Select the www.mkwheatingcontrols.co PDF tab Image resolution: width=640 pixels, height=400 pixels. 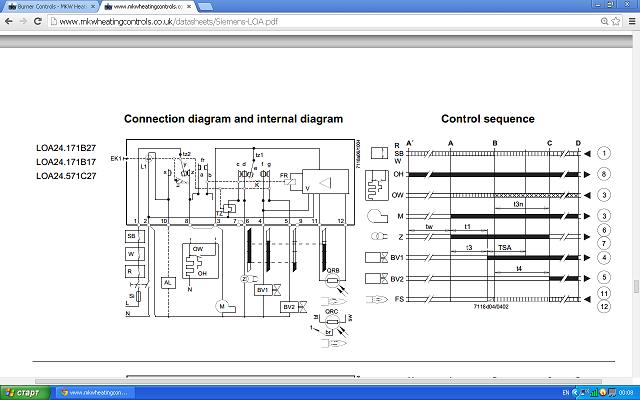coord(145,6)
